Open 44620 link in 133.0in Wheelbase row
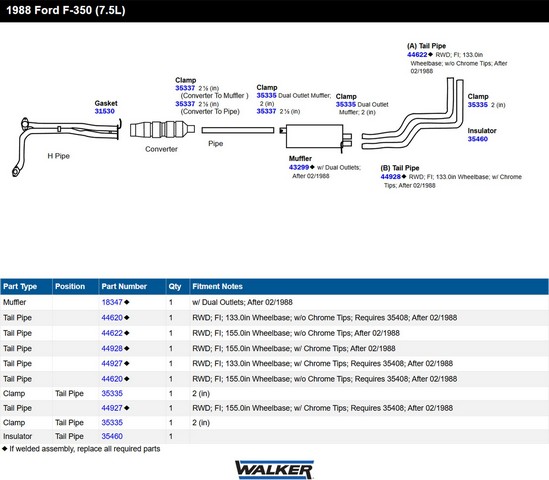Screen dimensions: 549x480 click(112, 318)
